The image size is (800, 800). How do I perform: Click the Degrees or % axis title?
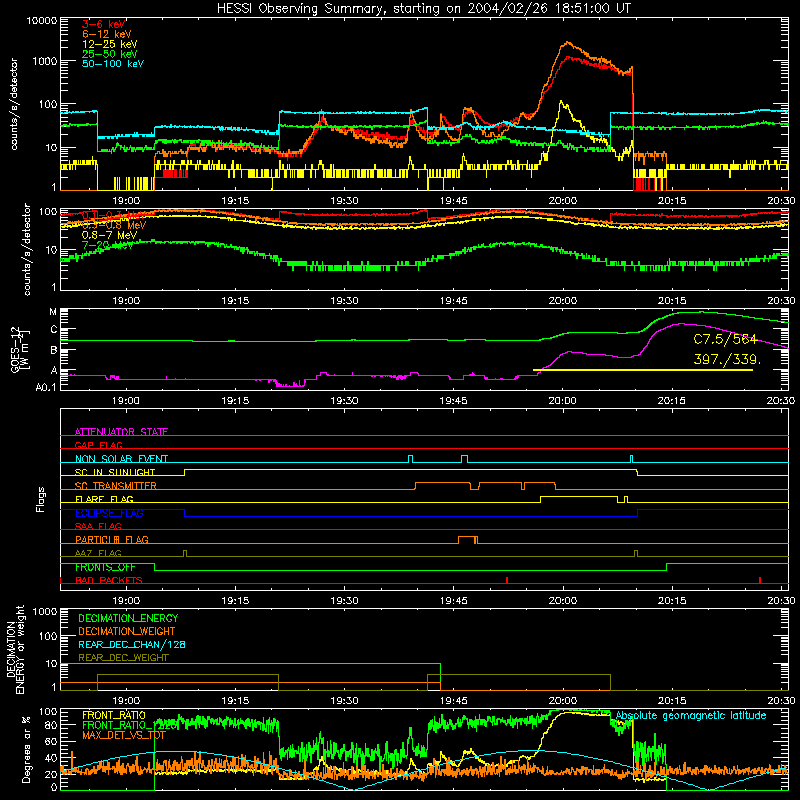(x=26, y=749)
